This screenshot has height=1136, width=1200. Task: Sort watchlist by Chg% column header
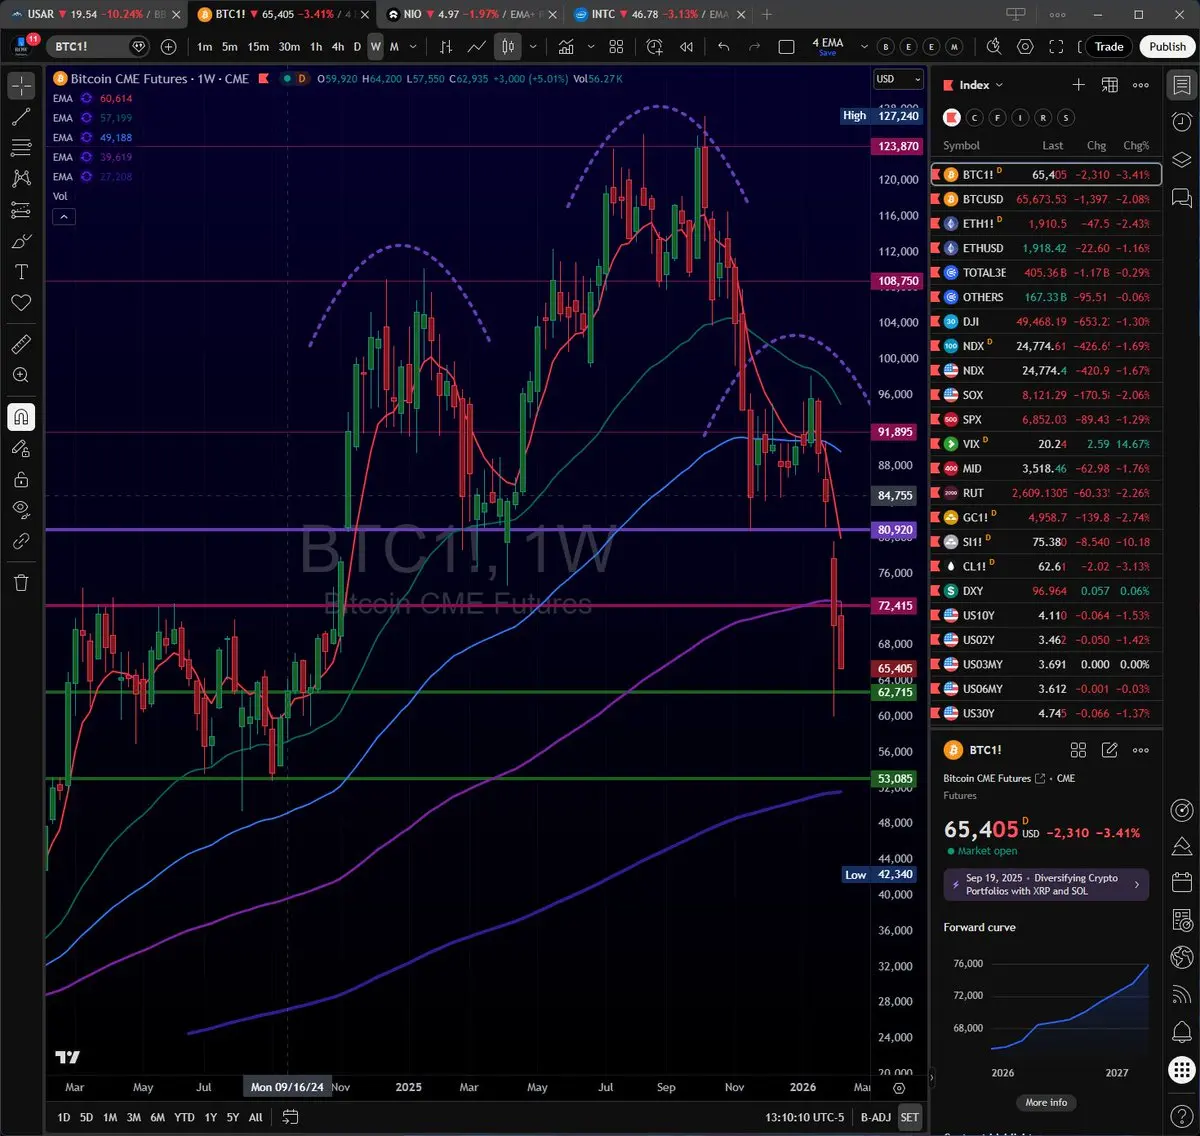[x=1136, y=146]
